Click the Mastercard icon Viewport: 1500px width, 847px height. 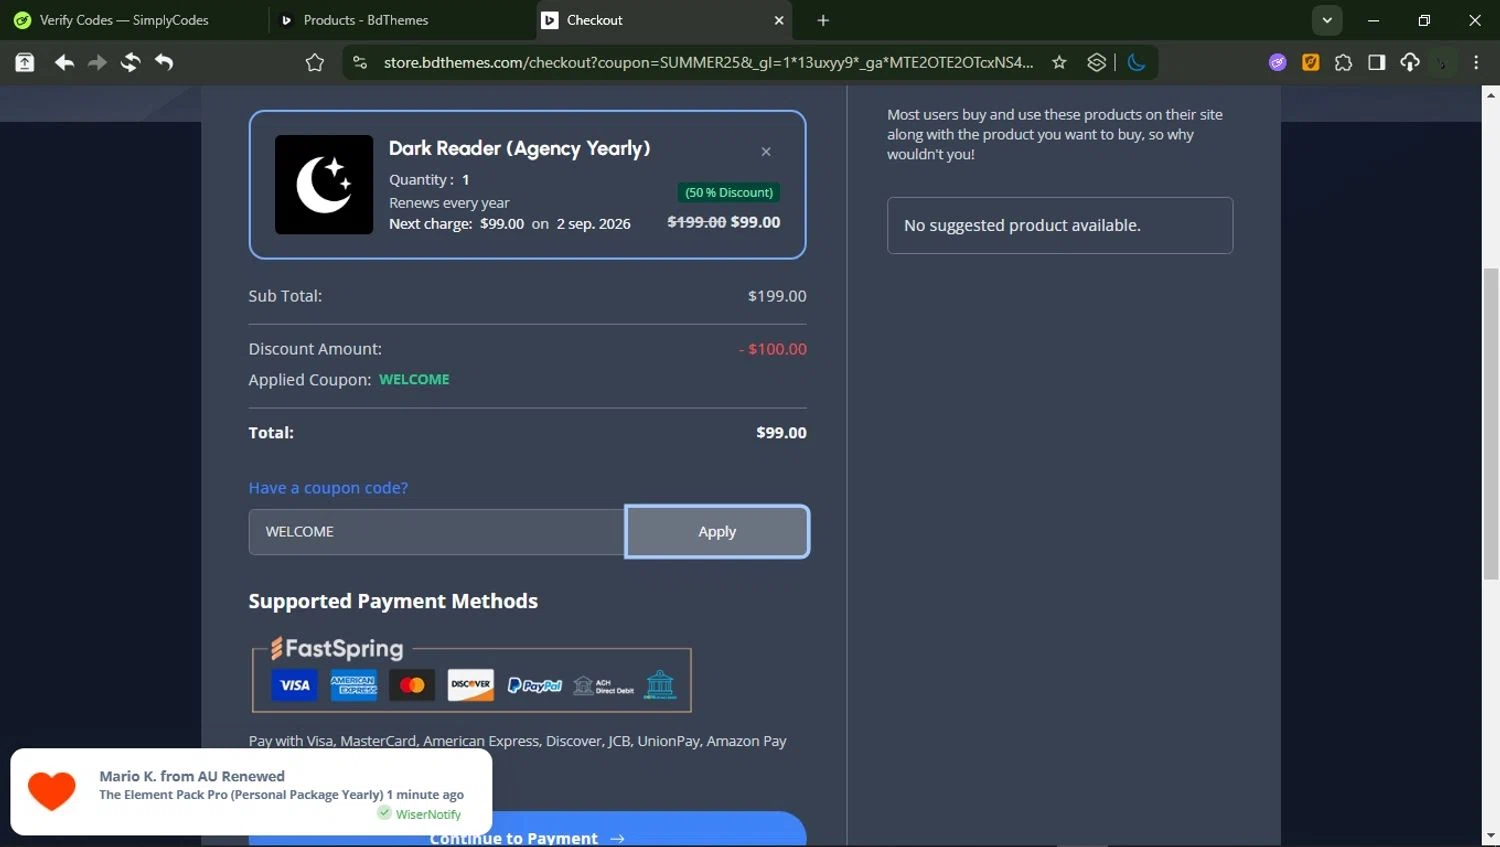tap(412, 685)
